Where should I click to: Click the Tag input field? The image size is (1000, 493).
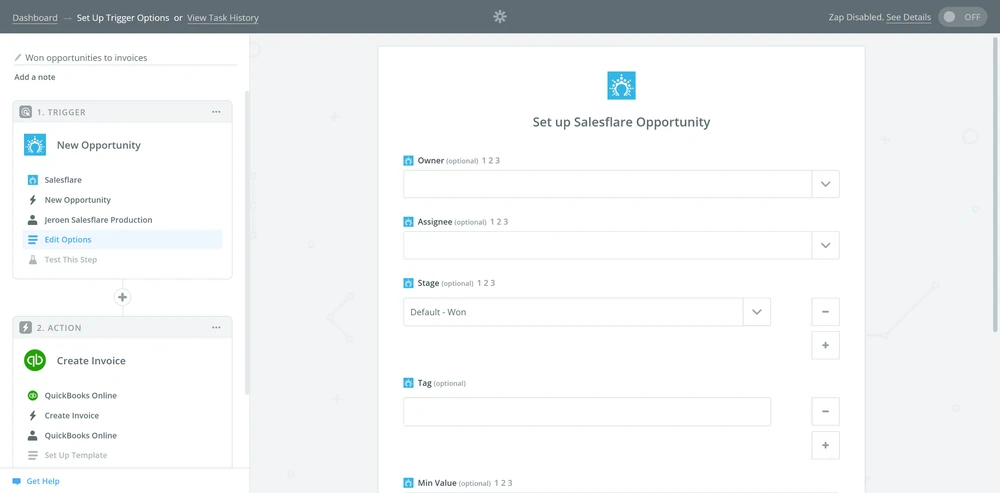coord(587,411)
